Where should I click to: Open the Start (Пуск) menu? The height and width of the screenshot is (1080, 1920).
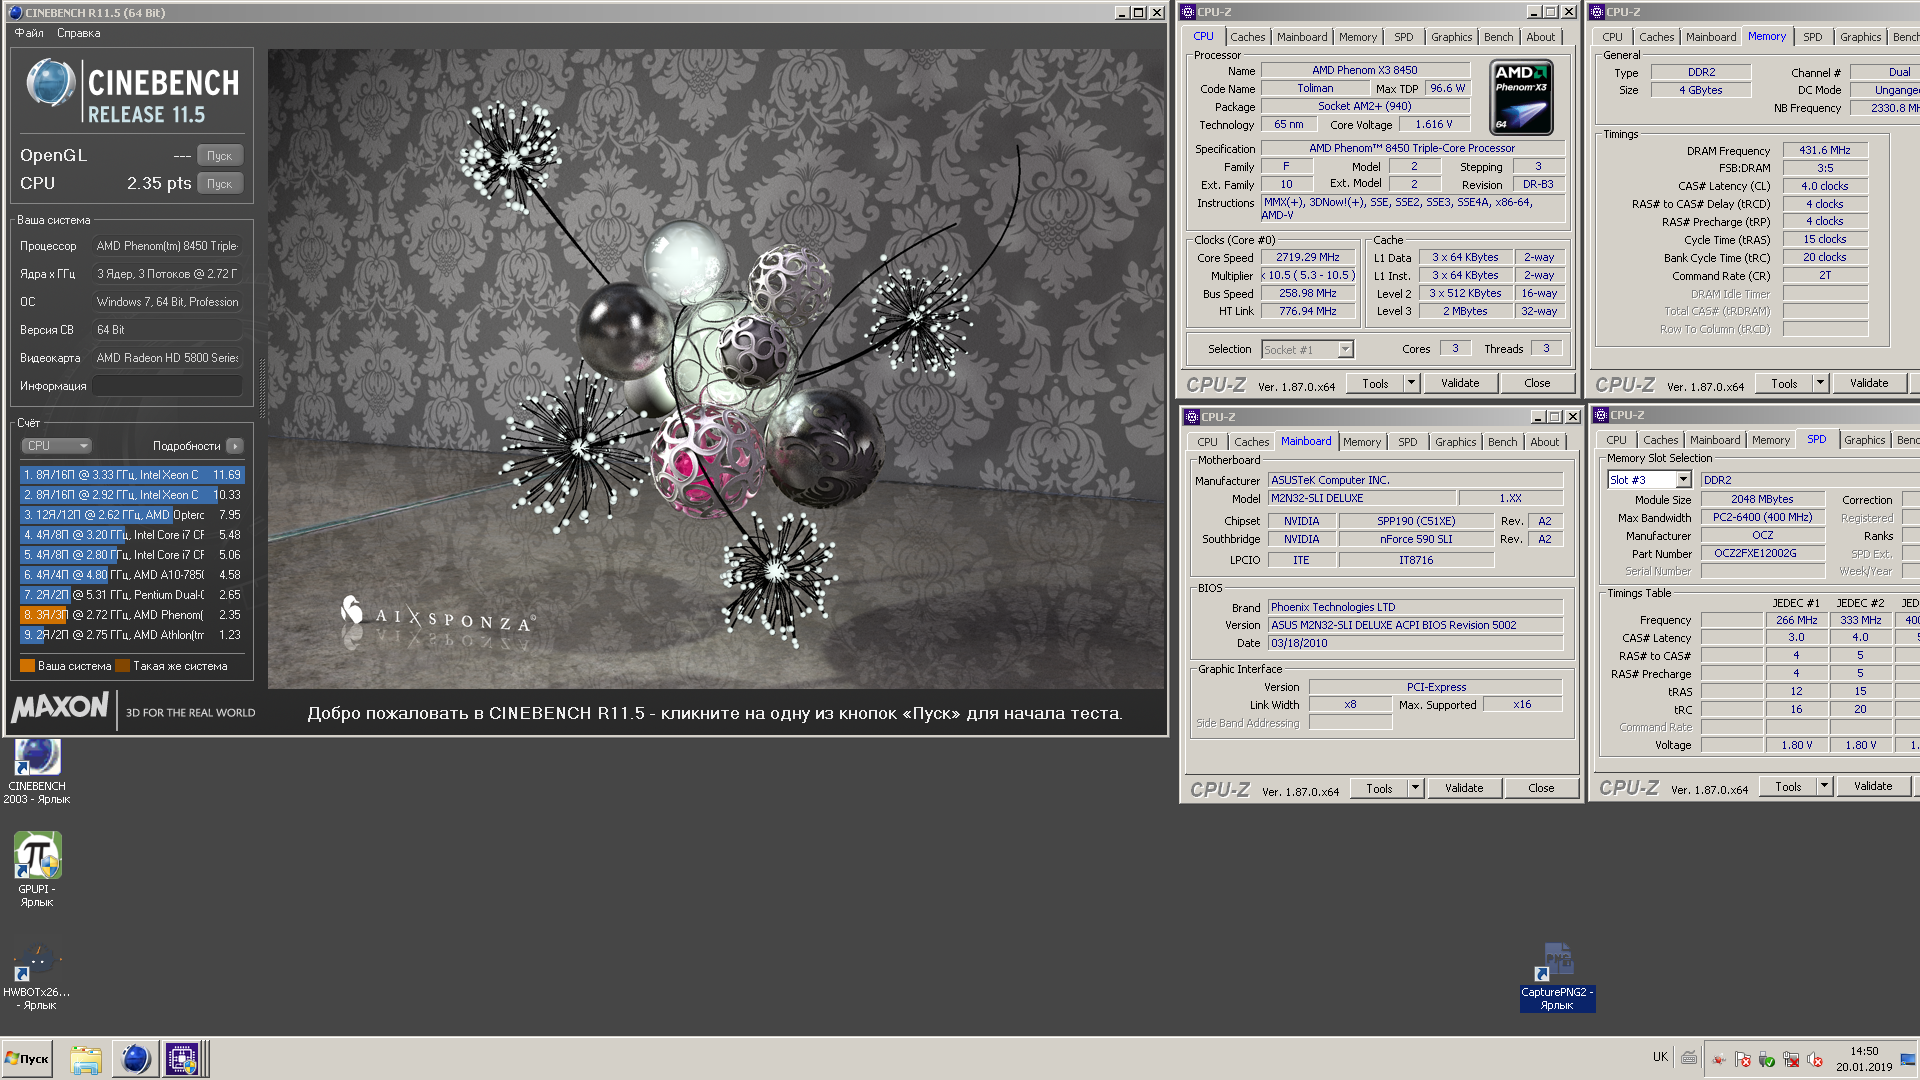pyautogui.click(x=27, y=1059)
